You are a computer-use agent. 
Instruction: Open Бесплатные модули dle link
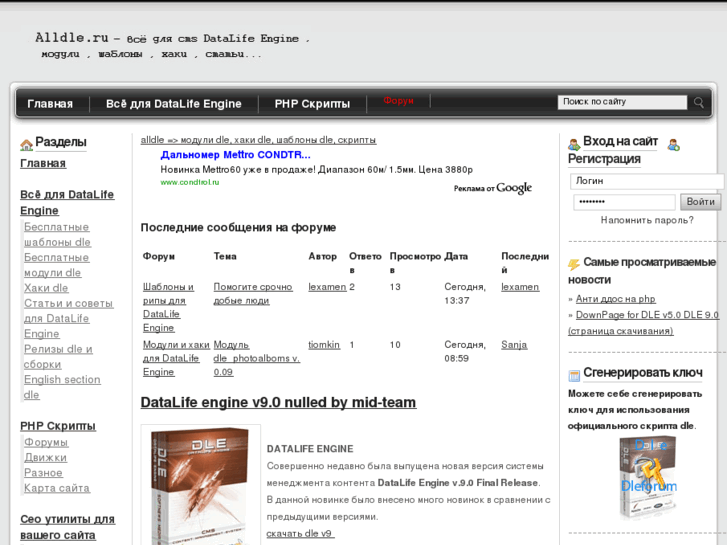[x=57, y=265]
